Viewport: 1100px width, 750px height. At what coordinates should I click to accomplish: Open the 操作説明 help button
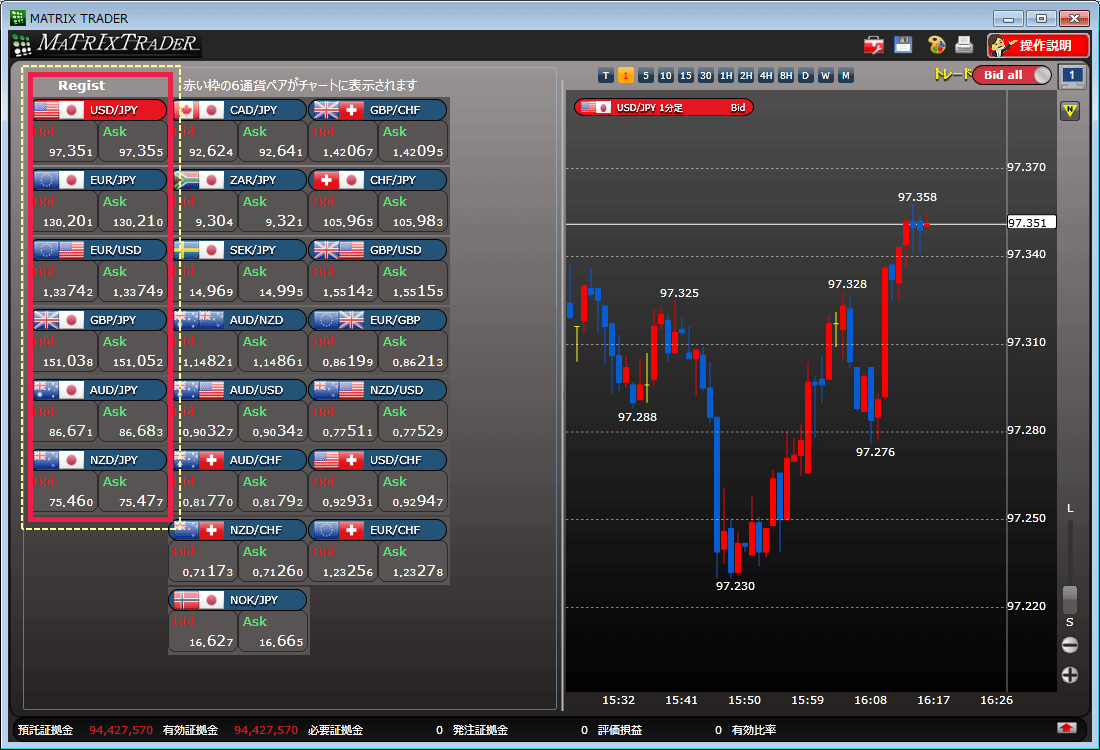(1038, 46)
